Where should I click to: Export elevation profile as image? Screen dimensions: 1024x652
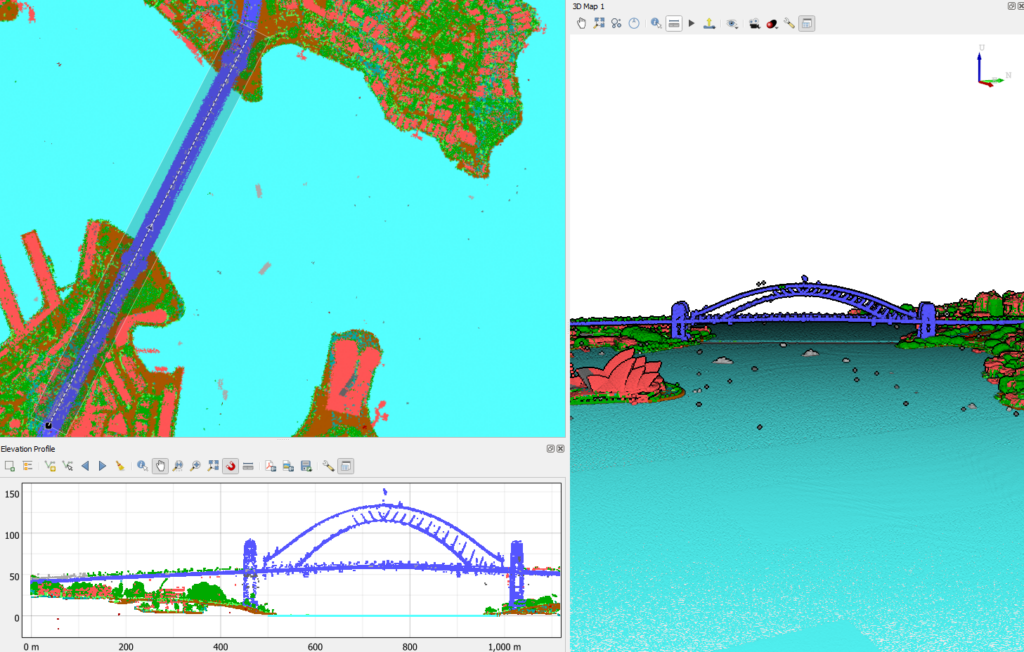point(288,466)
